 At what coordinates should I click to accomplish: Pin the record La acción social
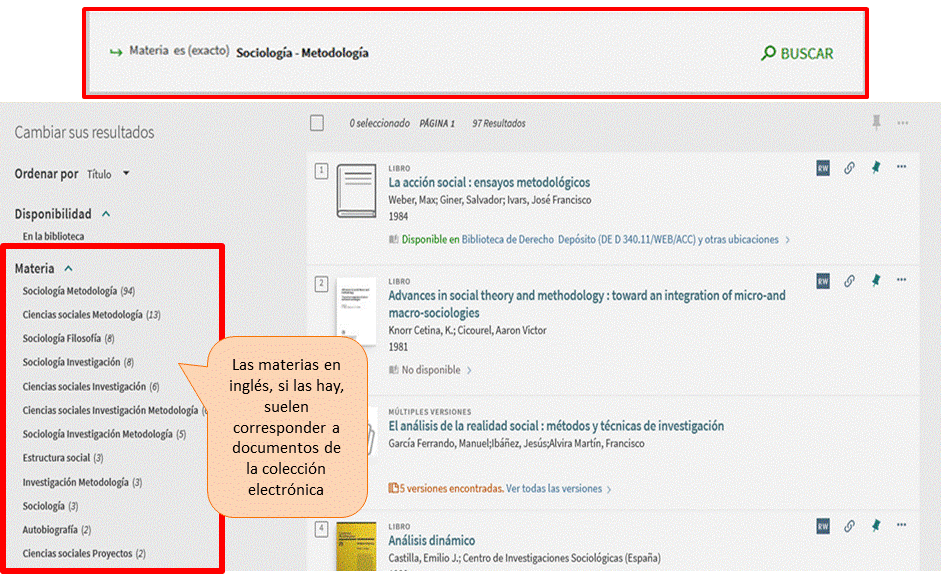click(x=876, y=168)
